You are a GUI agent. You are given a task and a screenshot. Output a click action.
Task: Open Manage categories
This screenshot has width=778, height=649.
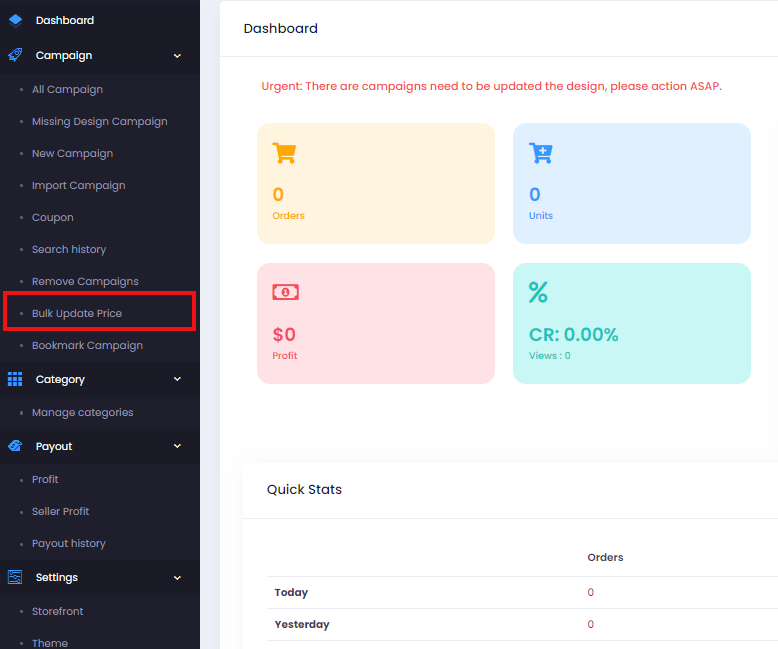83,412
